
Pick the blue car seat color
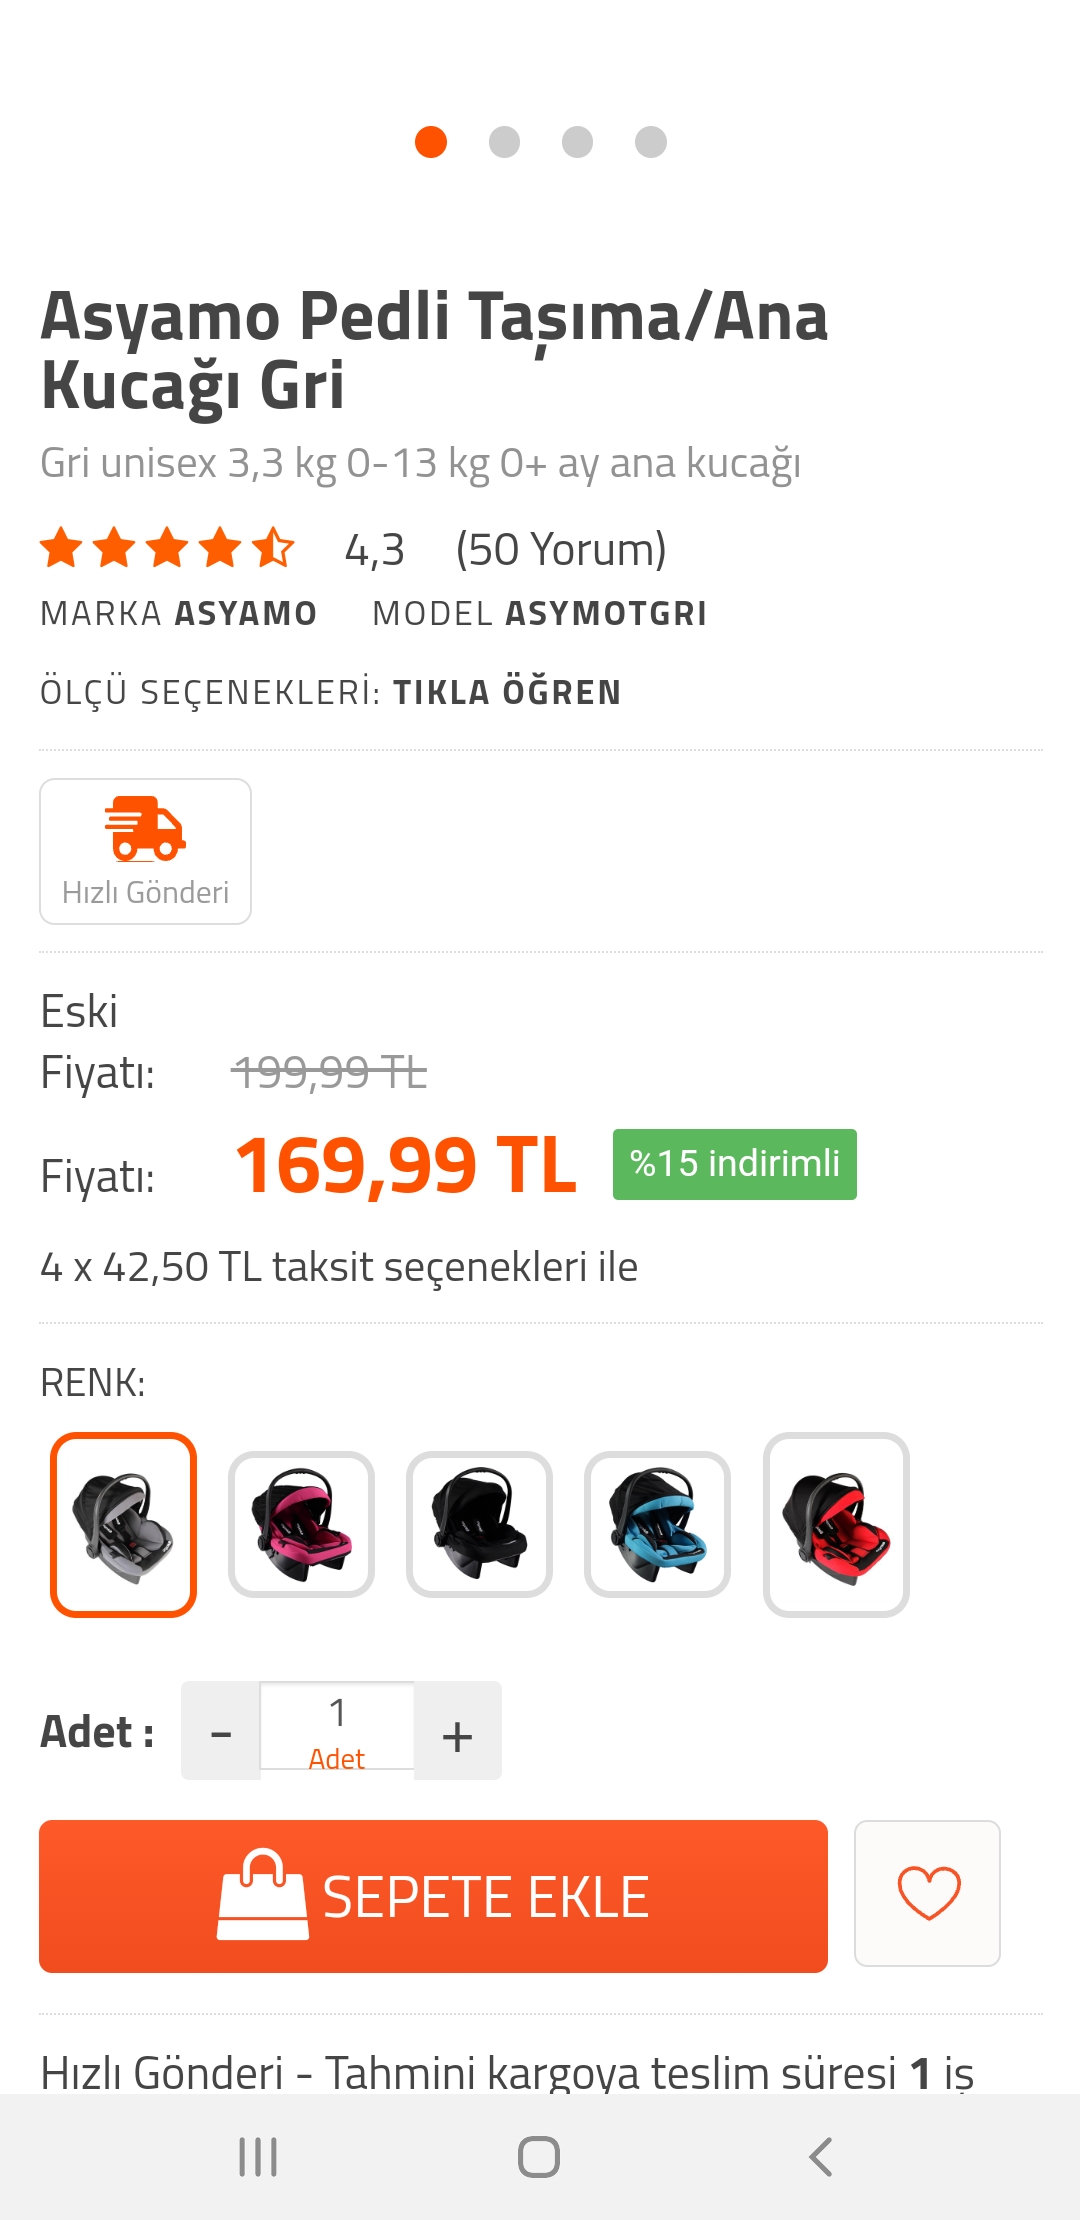[657, 1525]
